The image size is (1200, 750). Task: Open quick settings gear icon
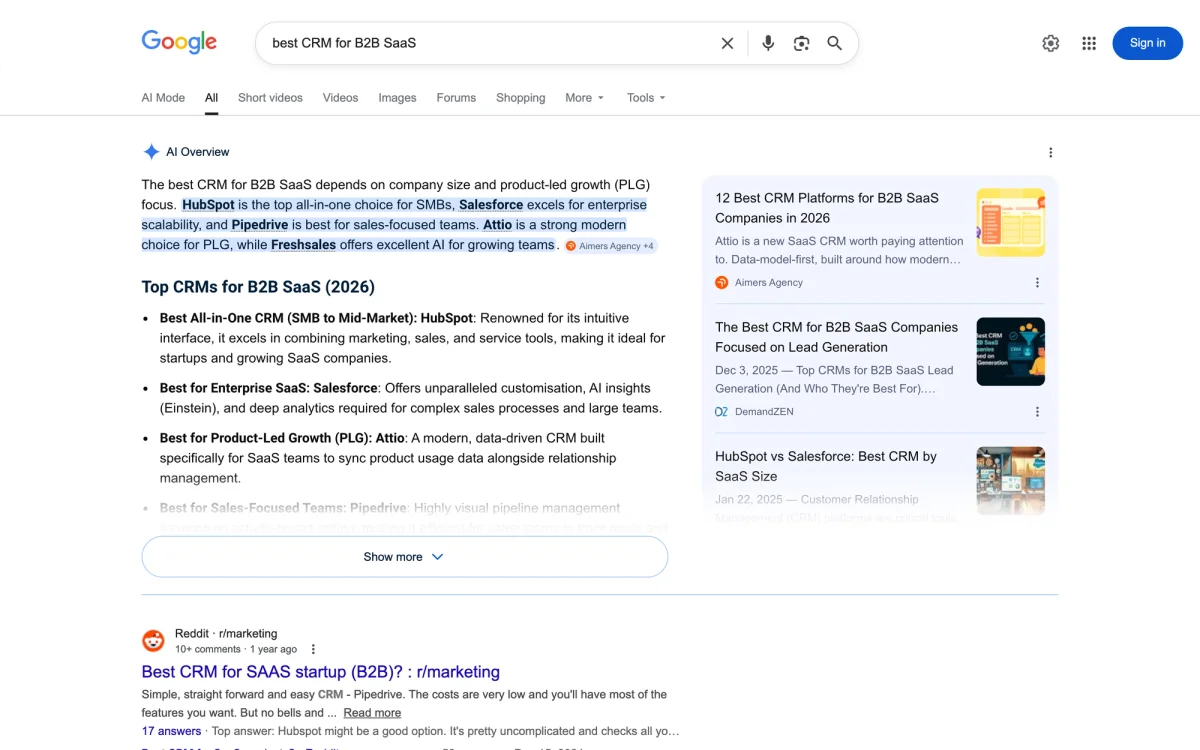pos(1050,43)
